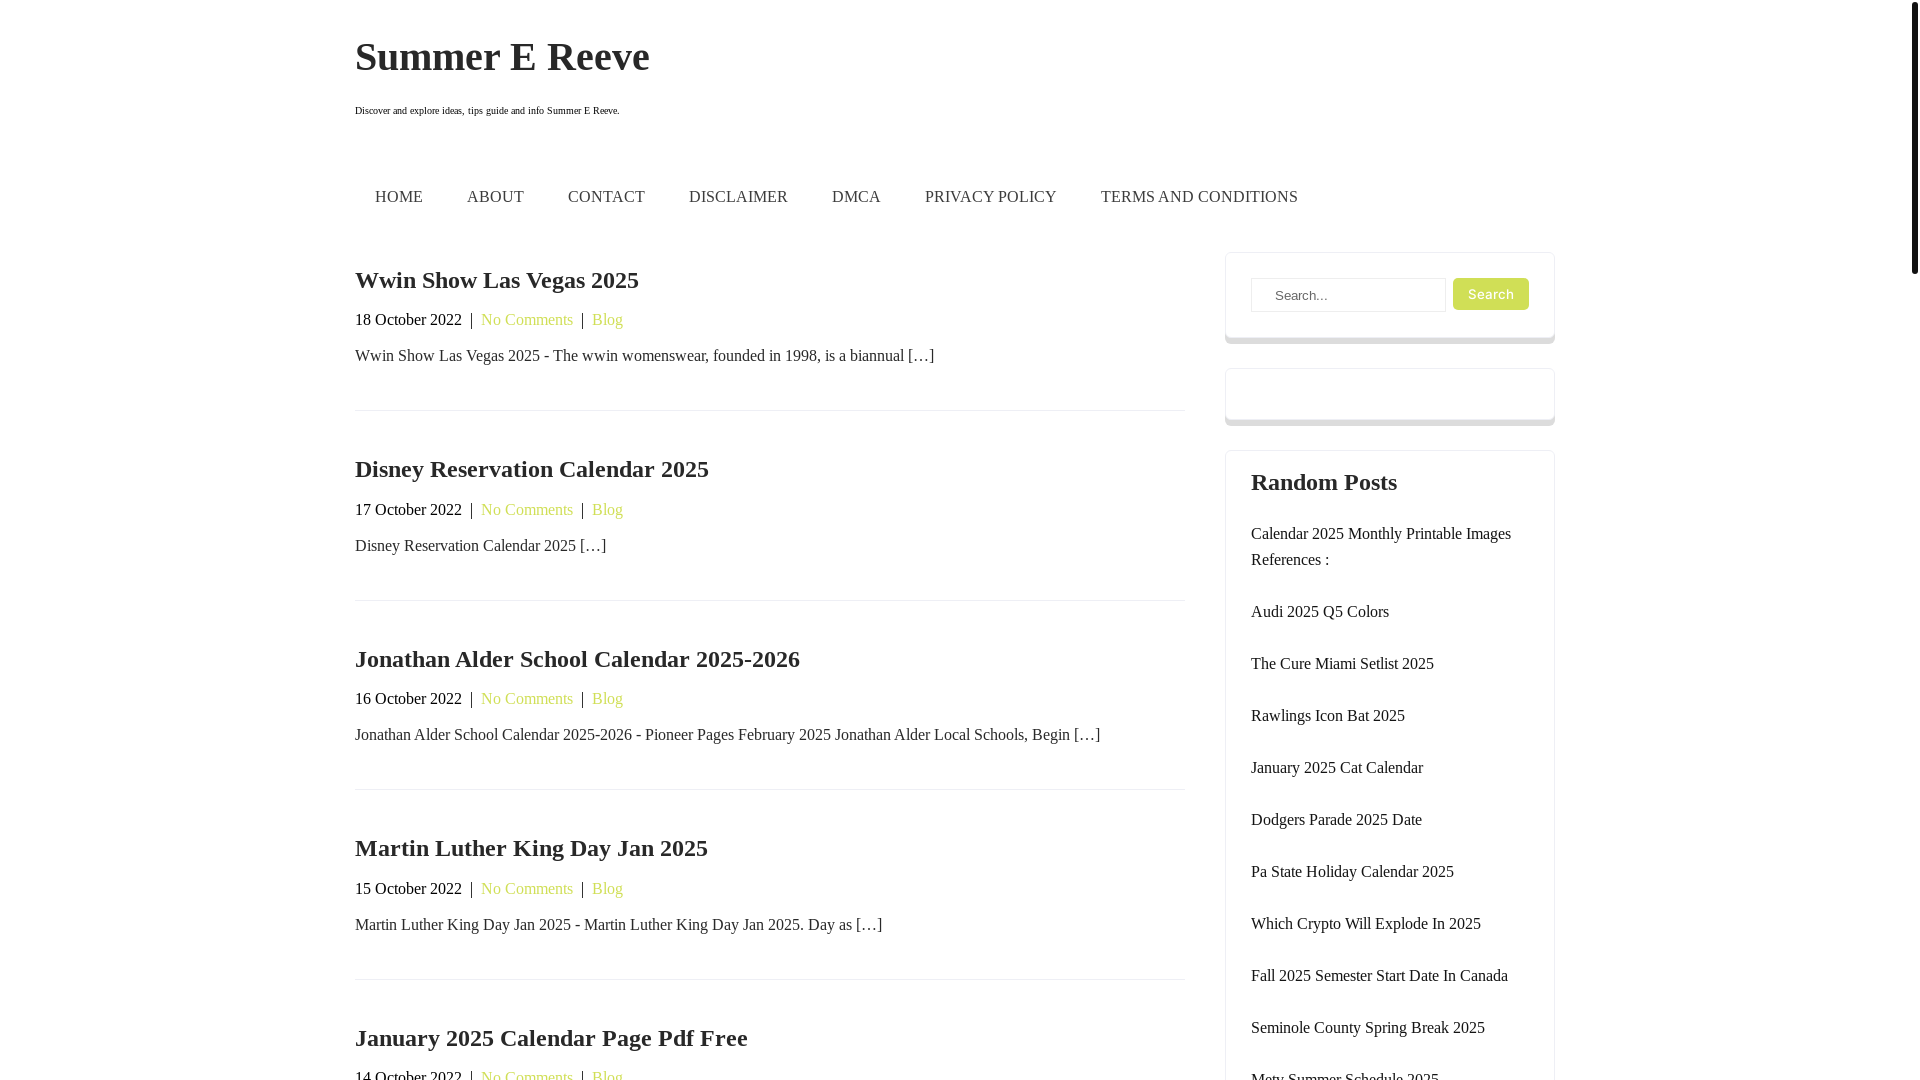
Task: Open No Comments under Jonathan Alder post
Action: click(x=527, y=699)
